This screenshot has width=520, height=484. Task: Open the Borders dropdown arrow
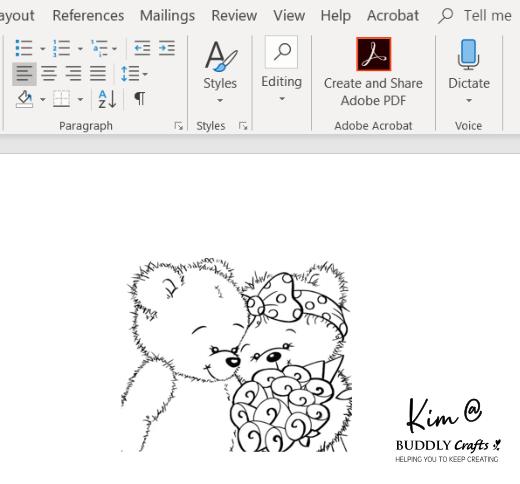80,99
